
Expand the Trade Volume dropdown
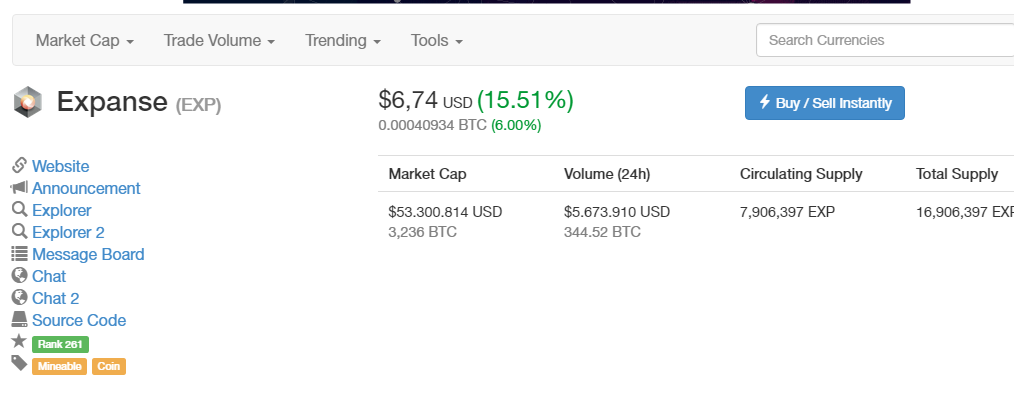pos(219,41)
